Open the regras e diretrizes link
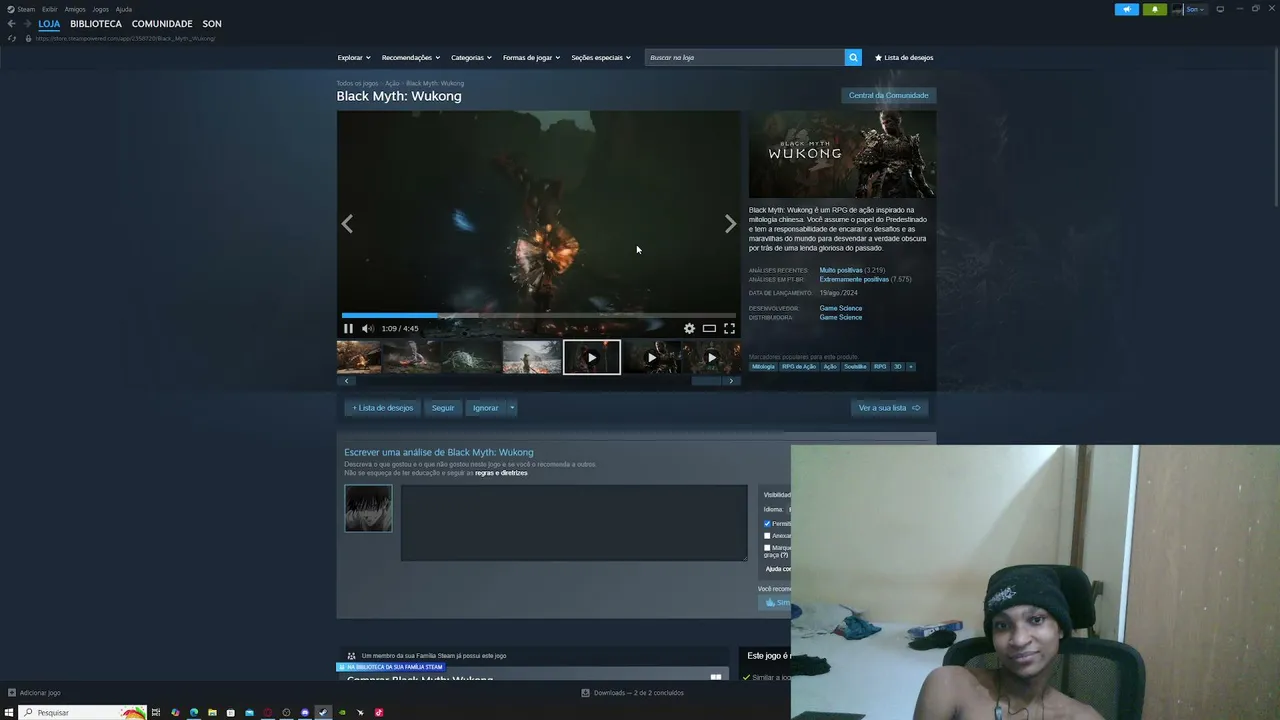Image resolution: width=1280 pixels, height=720 pixels. (501, 473)
